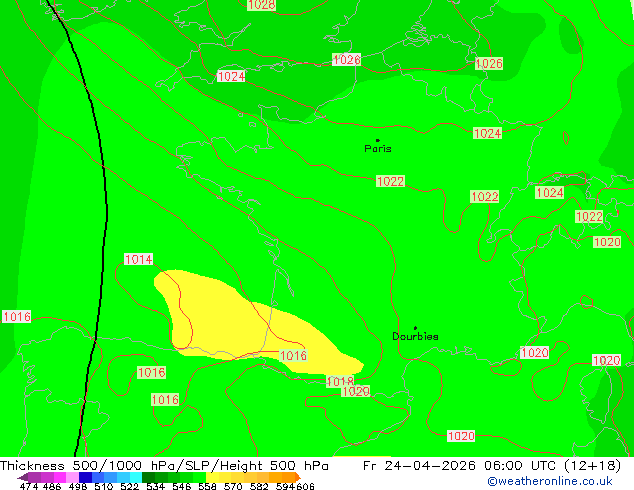This screenshot has width=634, height=490.
Task: Click the black dot marking Dourbies
Action: click(415, 328)
